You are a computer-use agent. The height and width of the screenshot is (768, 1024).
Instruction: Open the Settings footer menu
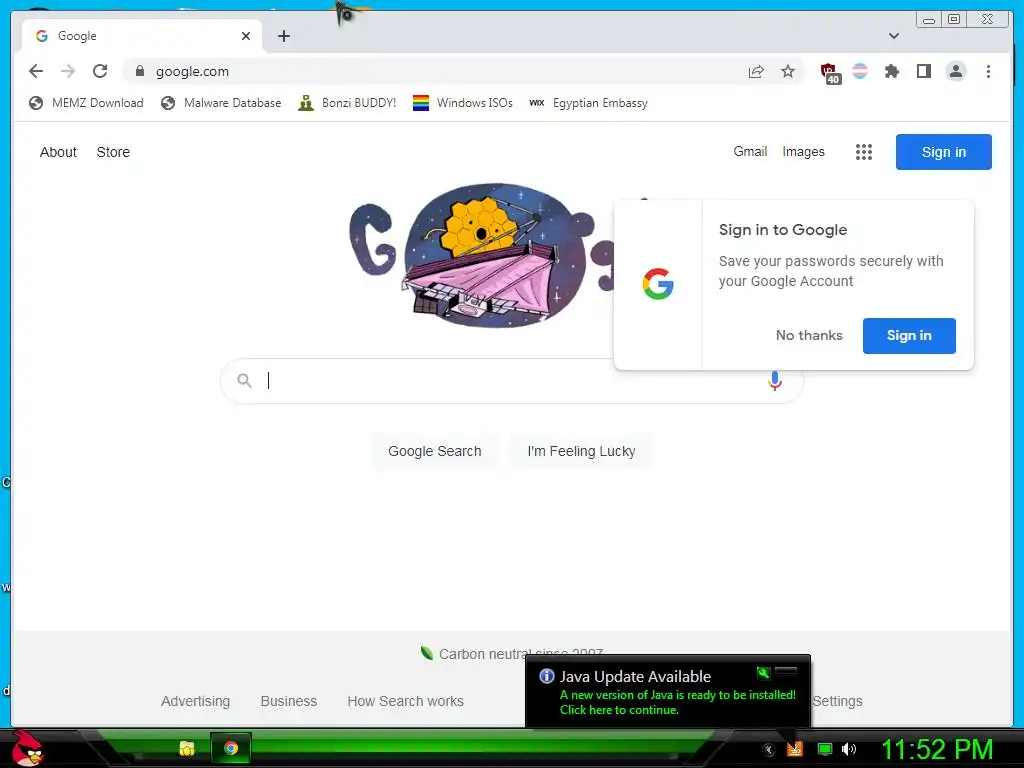(837, 701)
